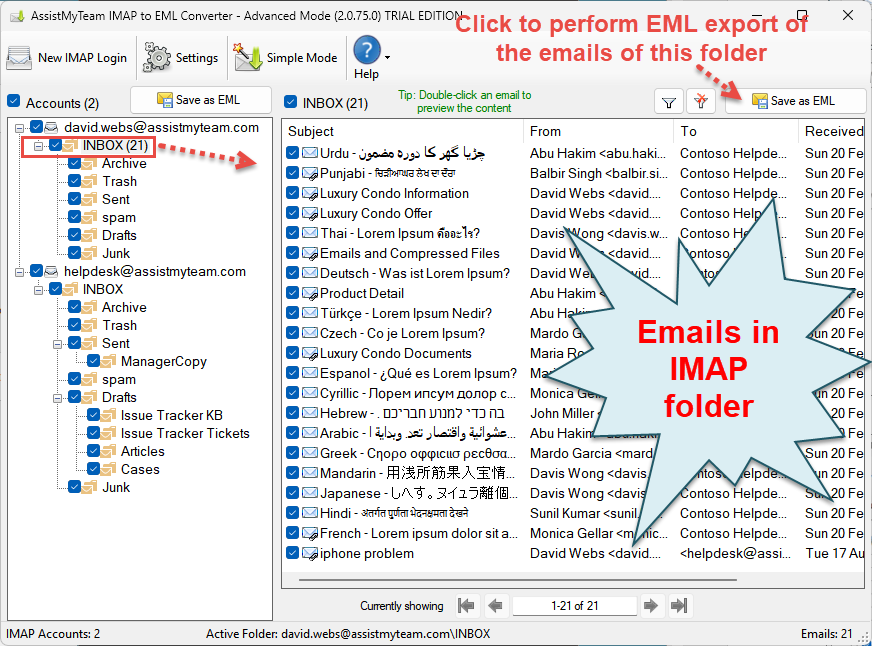The width and height of the screenshot is (872, 646).
Task: Click envelope icon of Luxury Condo Offer
Action: pos(310,213)
